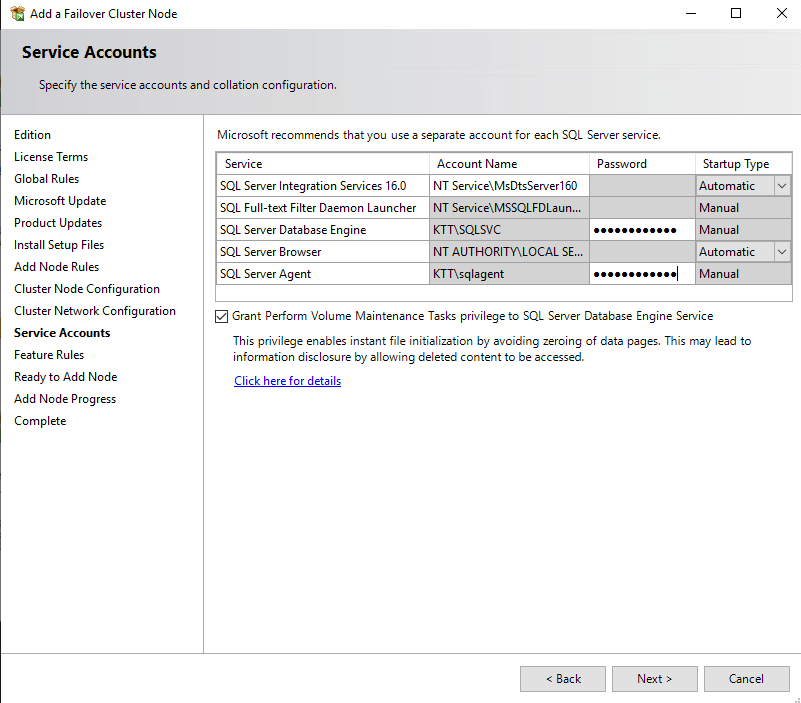Click the Integration Services password cell
801x703 pixels.
pos(642,186)
